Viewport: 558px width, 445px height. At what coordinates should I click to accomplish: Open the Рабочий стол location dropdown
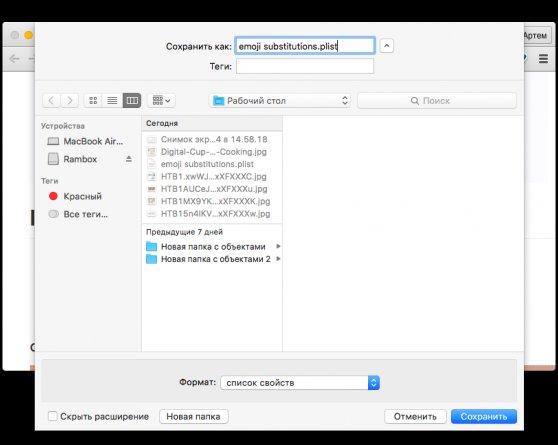click(x=280, y=101)
